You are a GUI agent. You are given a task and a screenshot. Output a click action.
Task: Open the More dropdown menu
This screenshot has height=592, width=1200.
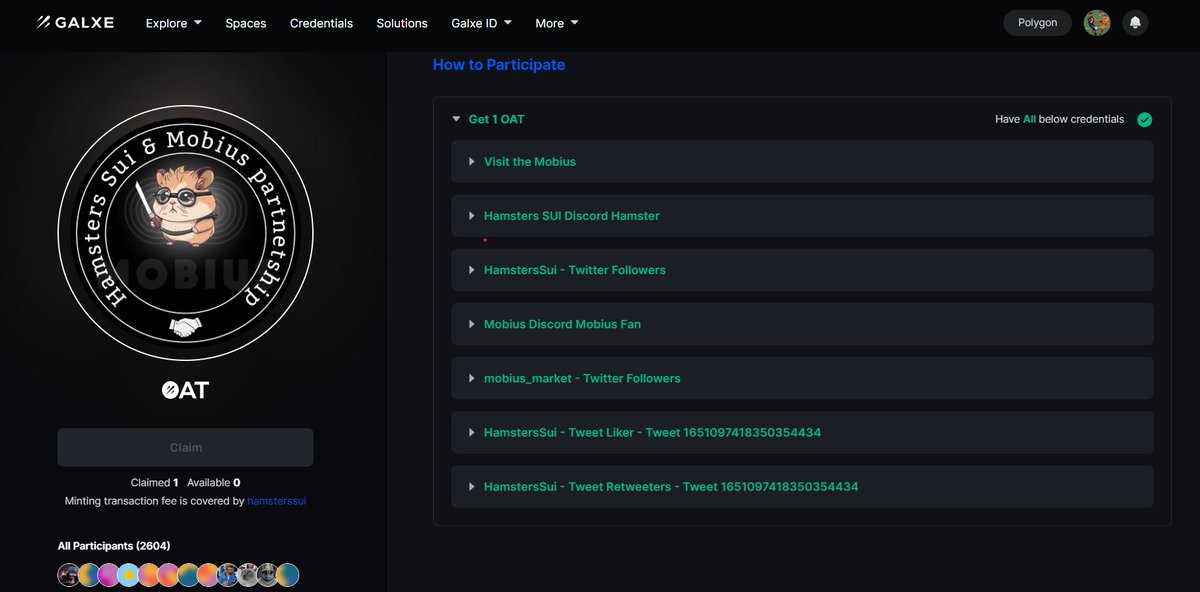point(557,23)
